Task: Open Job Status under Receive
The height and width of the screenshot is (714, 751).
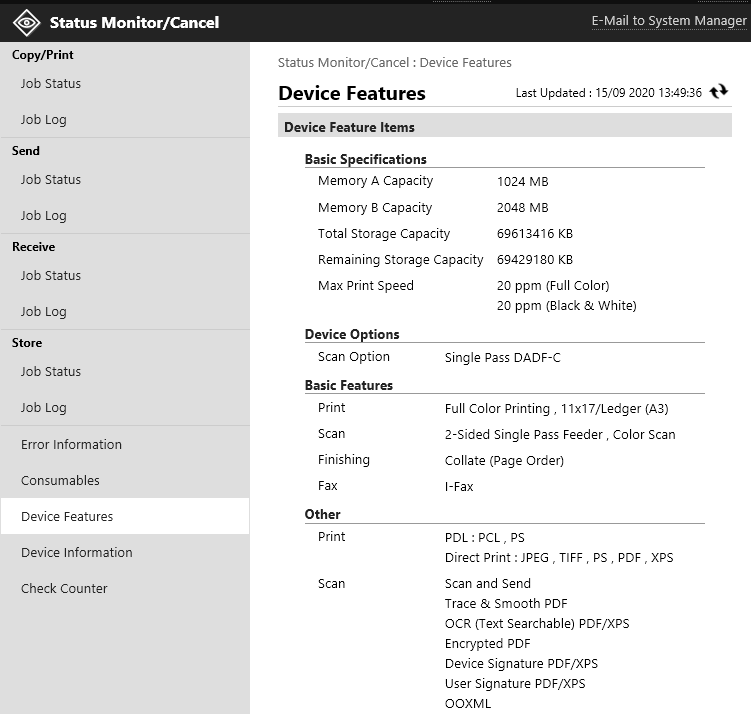Action: [x=51, y=276]
